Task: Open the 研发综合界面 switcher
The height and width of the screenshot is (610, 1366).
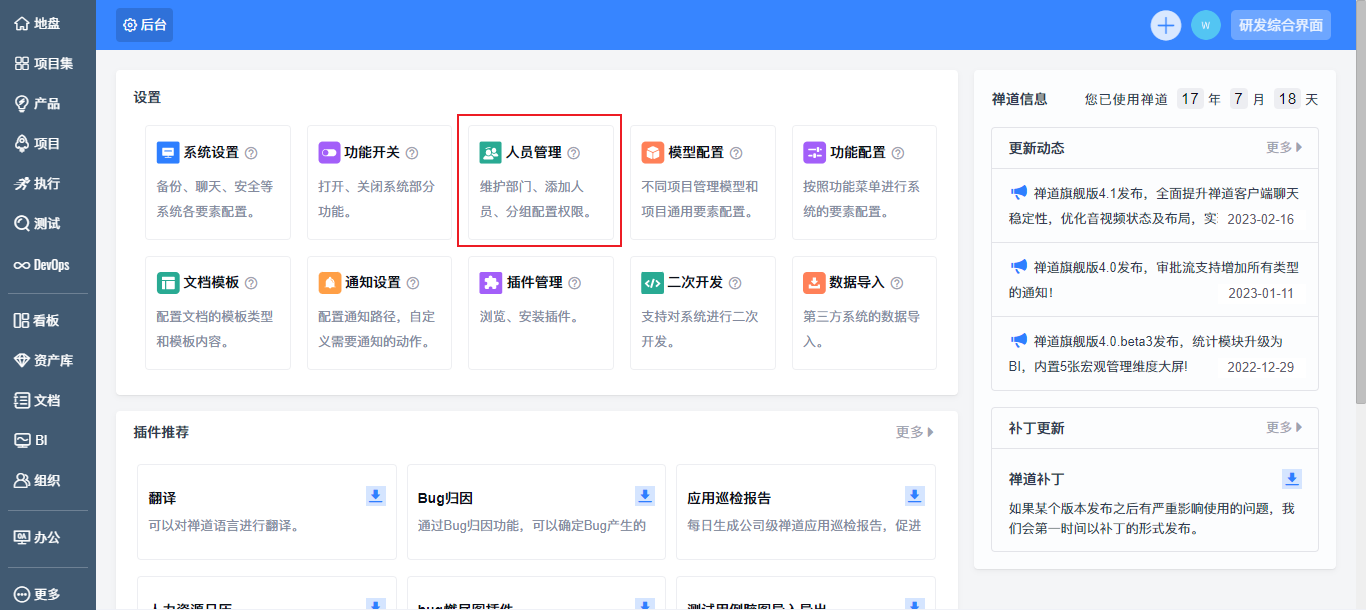Action: (1281, 25)
